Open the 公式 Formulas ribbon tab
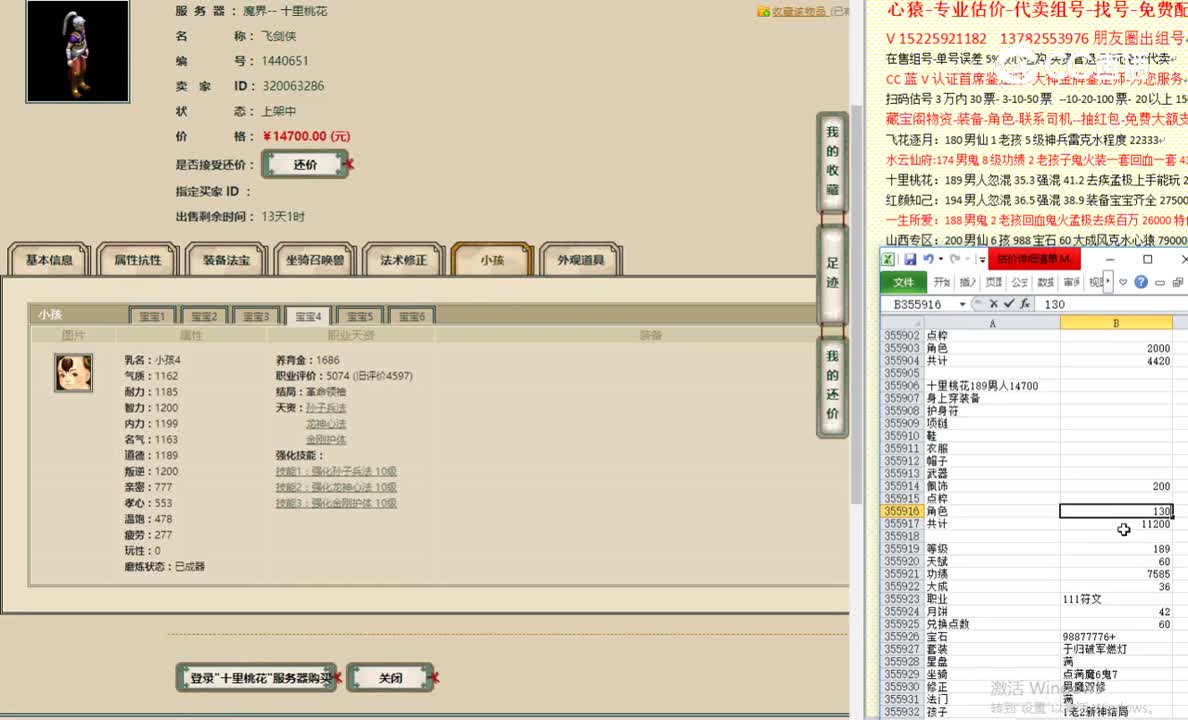1188x720 pixels. pyautogui.click(x=1019, y=282)
